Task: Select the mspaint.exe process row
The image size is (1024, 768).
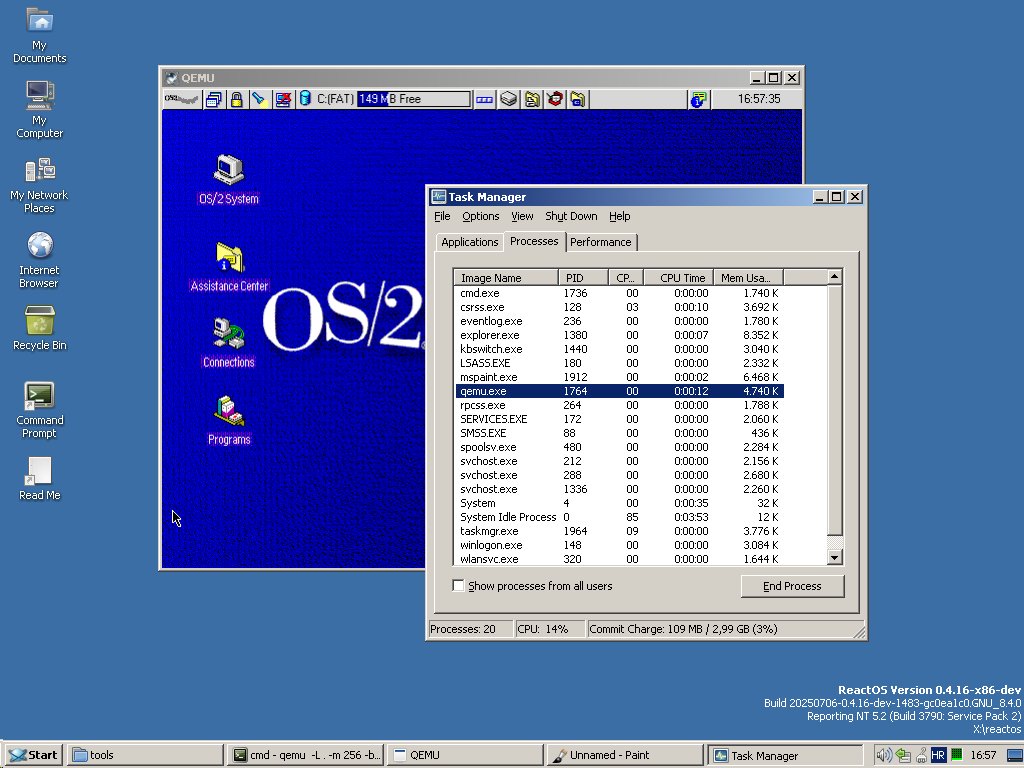Action: (619, 377)
